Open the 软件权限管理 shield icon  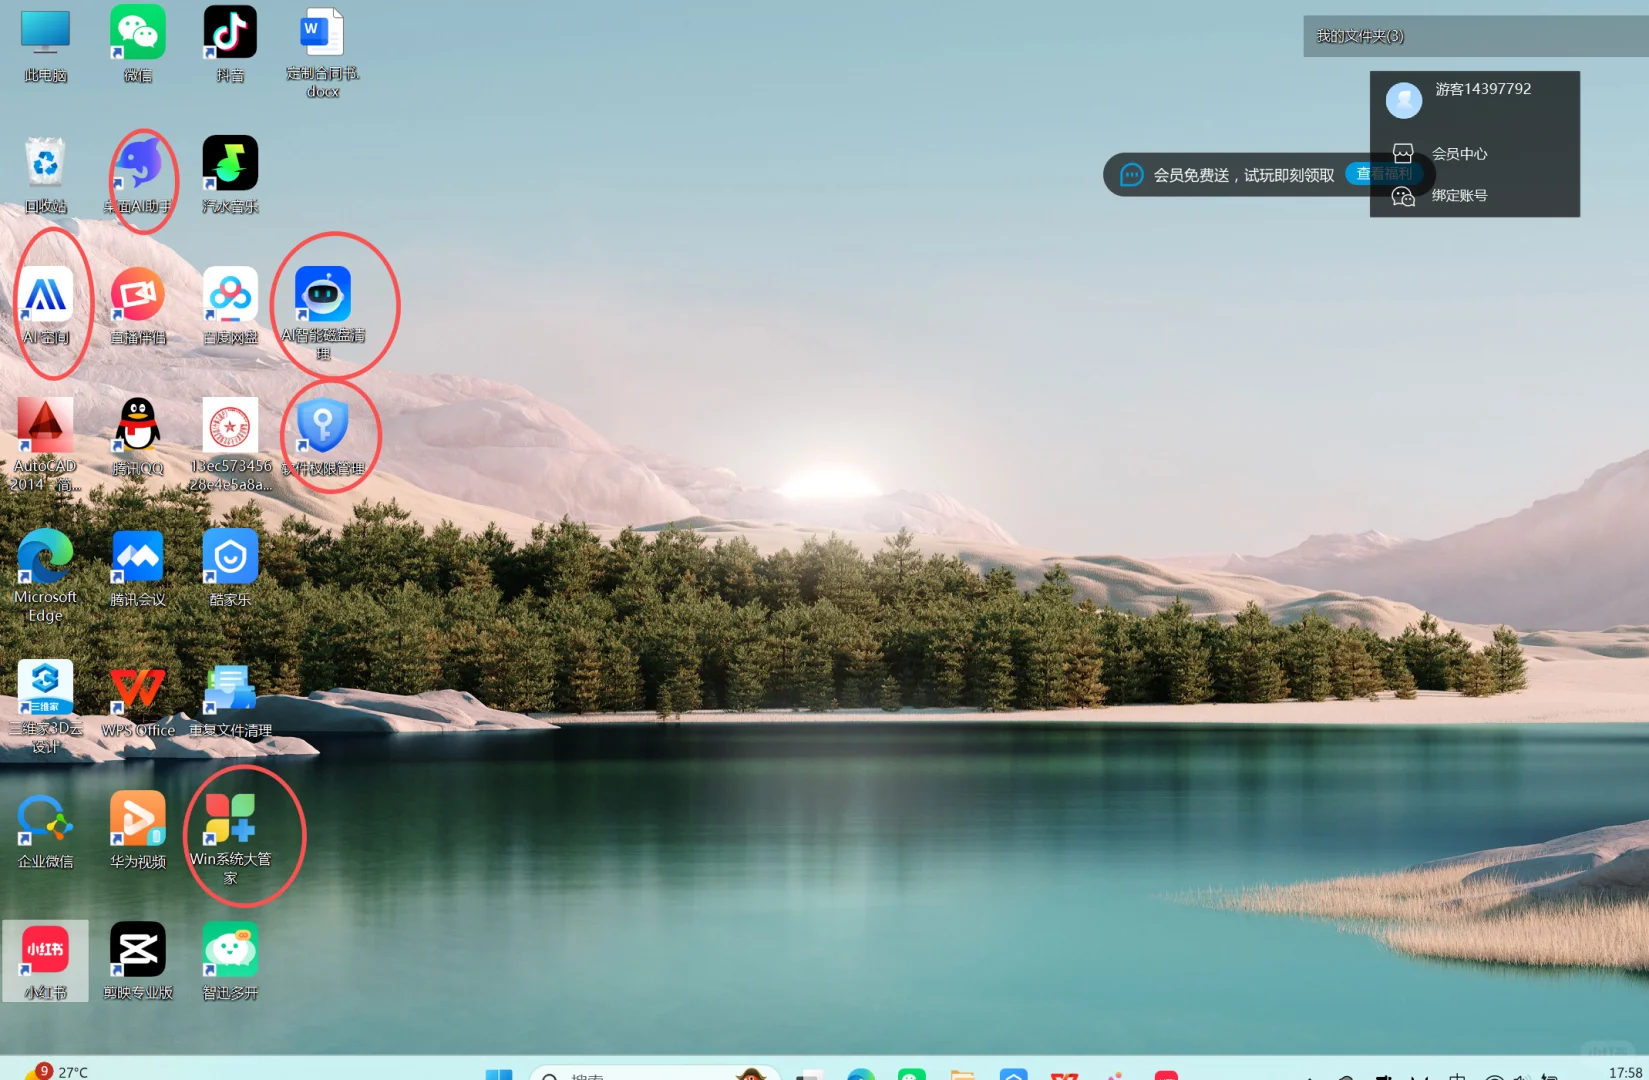click(322, 437)
